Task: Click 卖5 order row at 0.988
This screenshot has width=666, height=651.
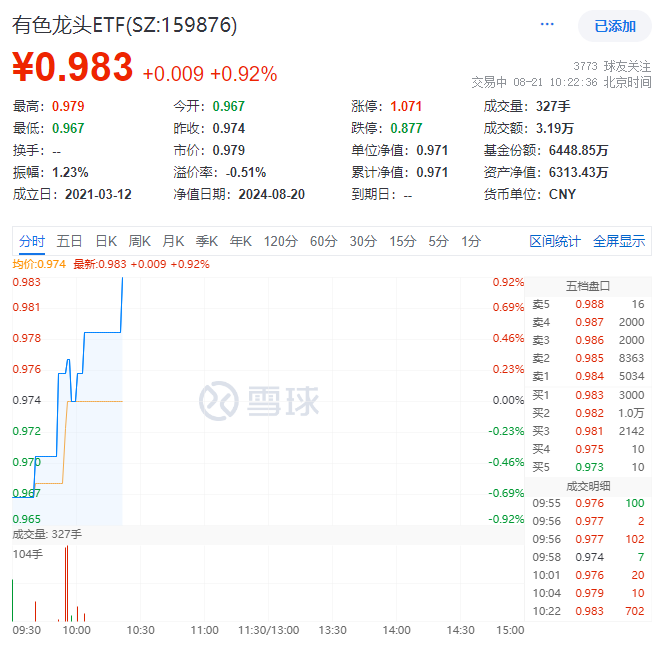Action: (588, 304)
